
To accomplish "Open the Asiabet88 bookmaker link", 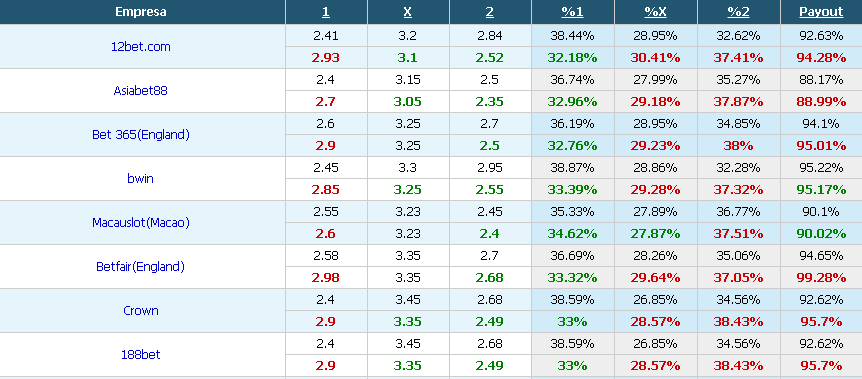I will (x=141, y=91).
